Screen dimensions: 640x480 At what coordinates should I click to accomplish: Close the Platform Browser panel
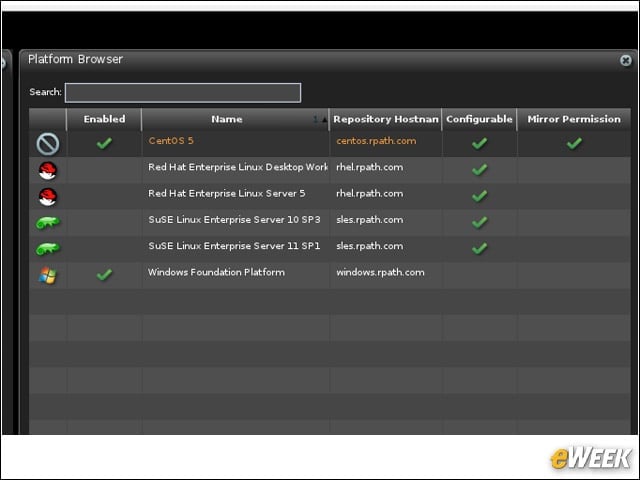tap(625, 60)
